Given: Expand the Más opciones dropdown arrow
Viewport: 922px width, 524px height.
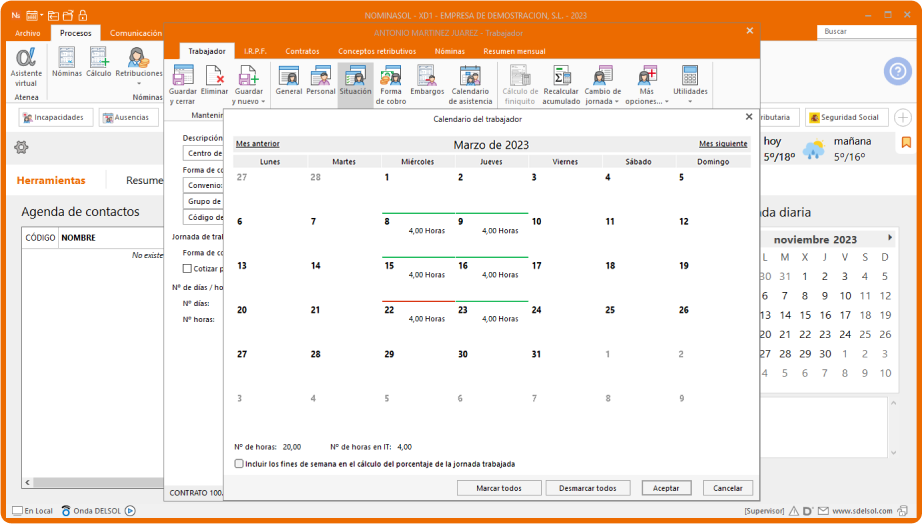Looking at the screenshot, I should (666, 102).
